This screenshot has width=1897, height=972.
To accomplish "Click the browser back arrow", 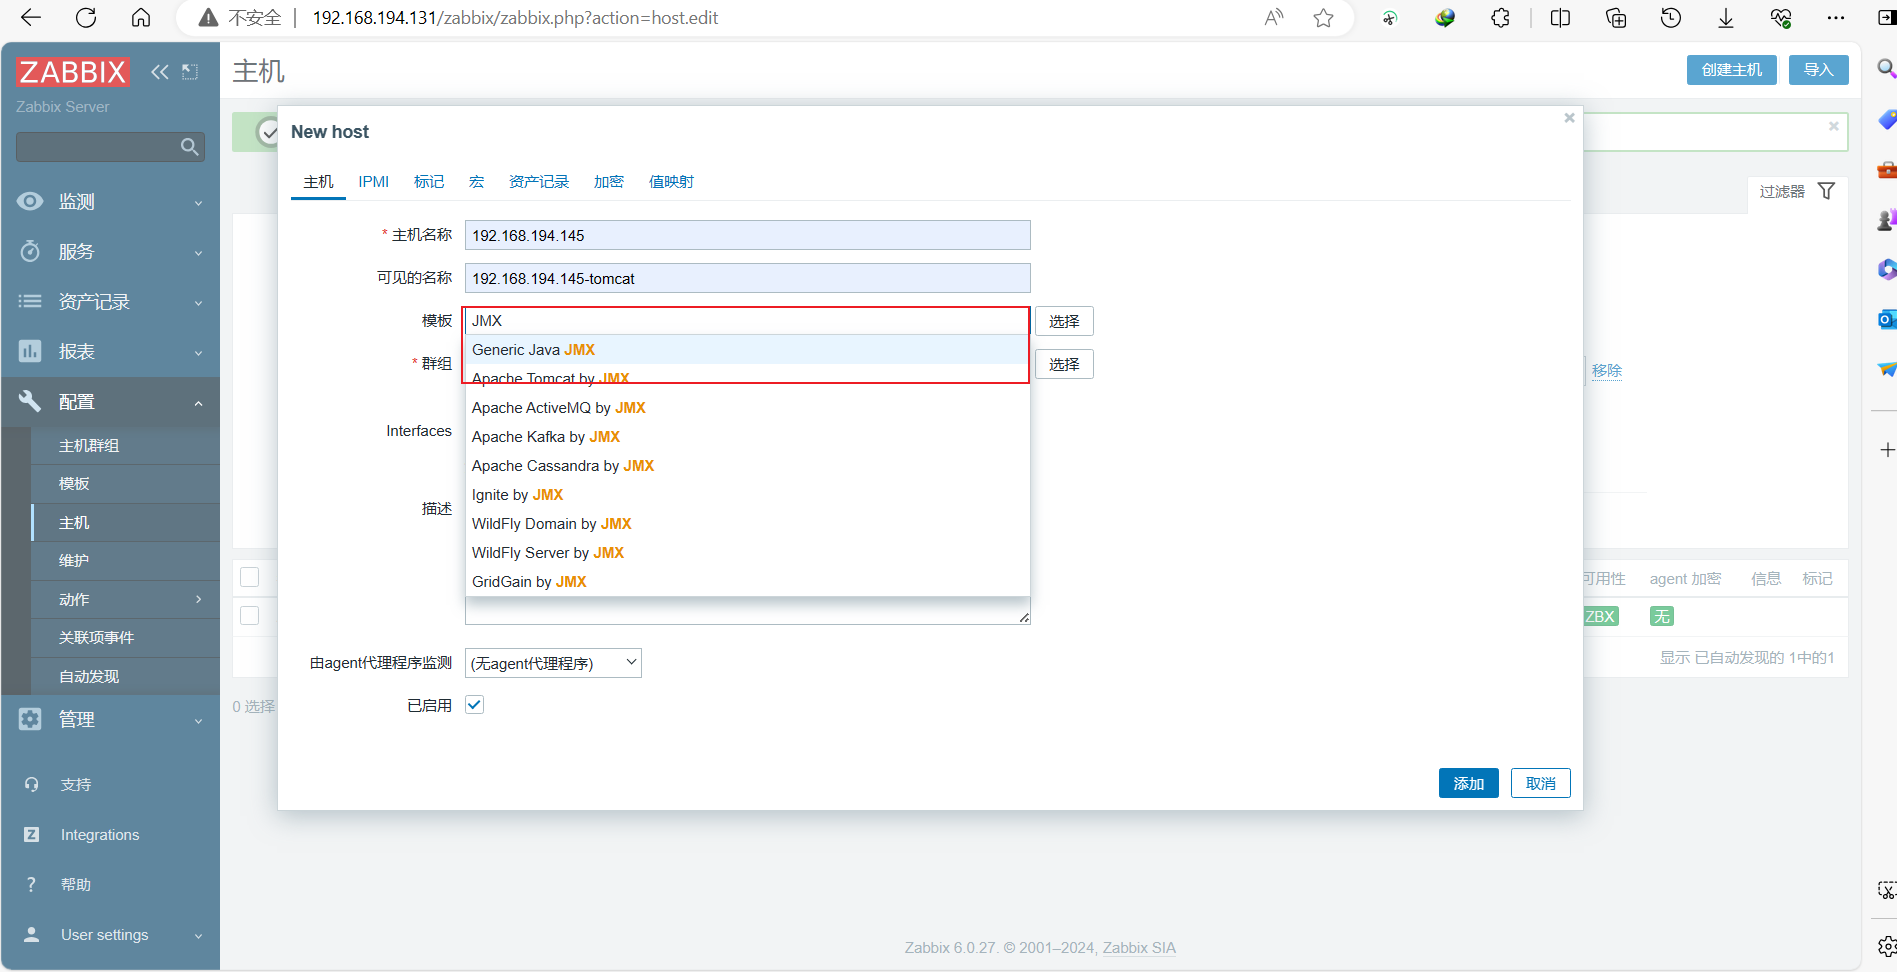I will [31, 18].
